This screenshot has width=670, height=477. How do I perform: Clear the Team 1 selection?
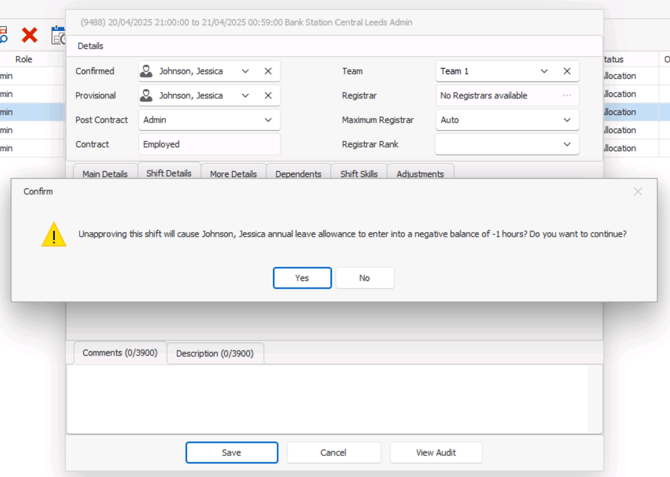(567, 71)
